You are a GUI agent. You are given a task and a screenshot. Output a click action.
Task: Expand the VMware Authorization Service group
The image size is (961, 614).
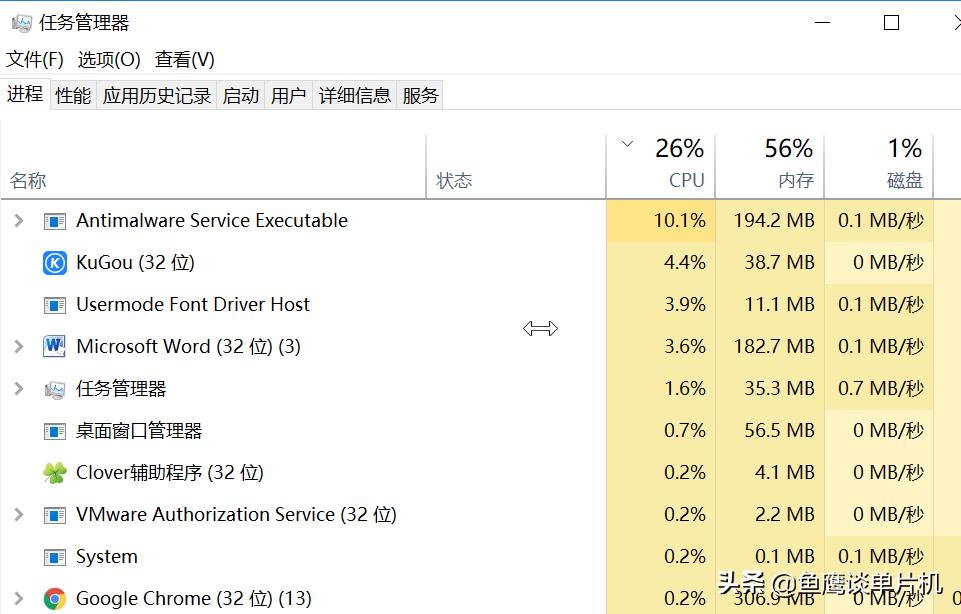click(18, 515)
